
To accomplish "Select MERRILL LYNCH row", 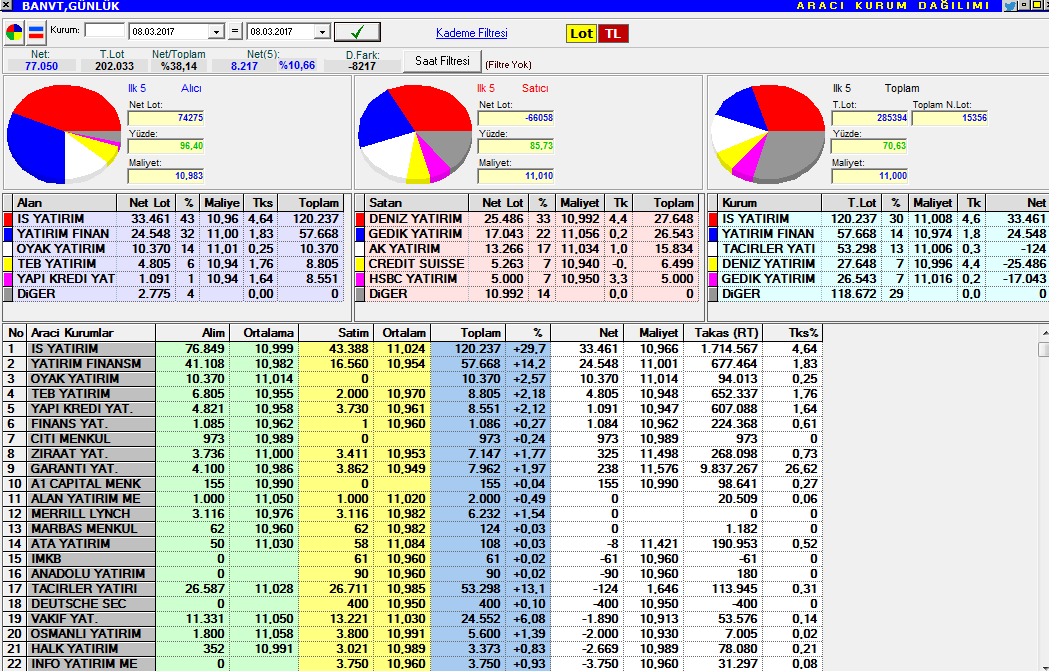I will [413, 514].
